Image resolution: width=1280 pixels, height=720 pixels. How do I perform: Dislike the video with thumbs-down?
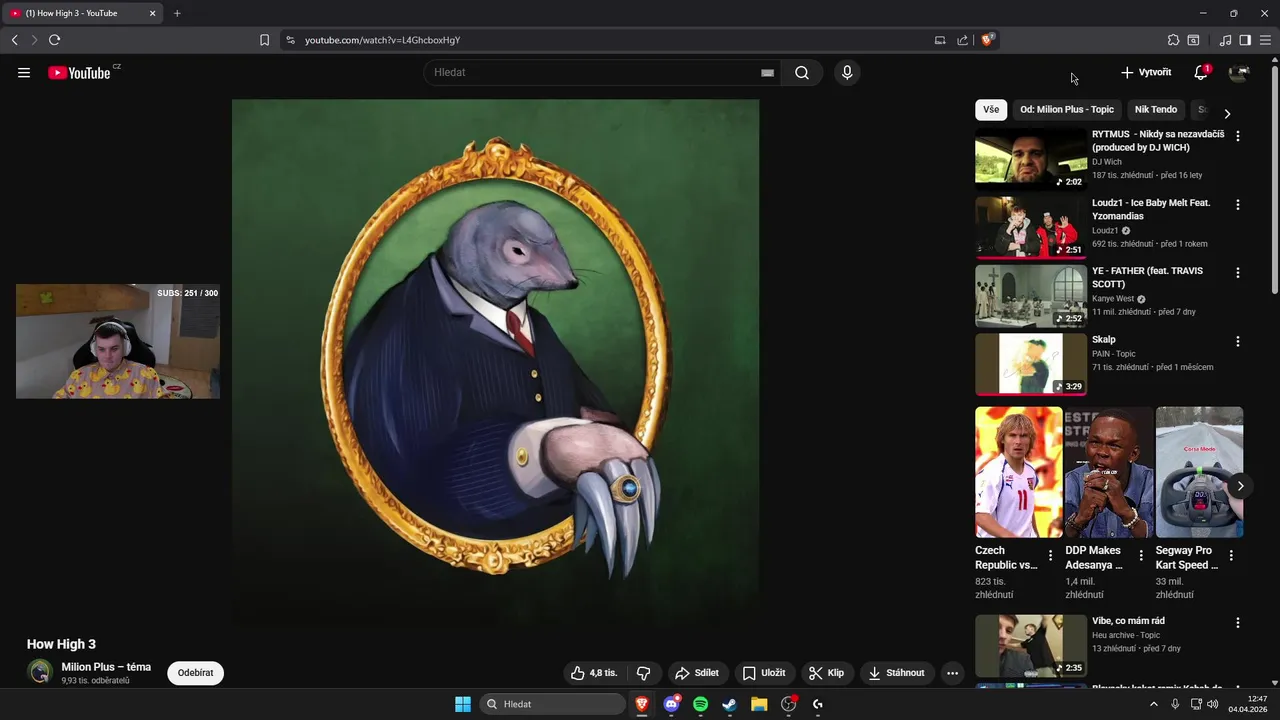click(x=644, y=673)
